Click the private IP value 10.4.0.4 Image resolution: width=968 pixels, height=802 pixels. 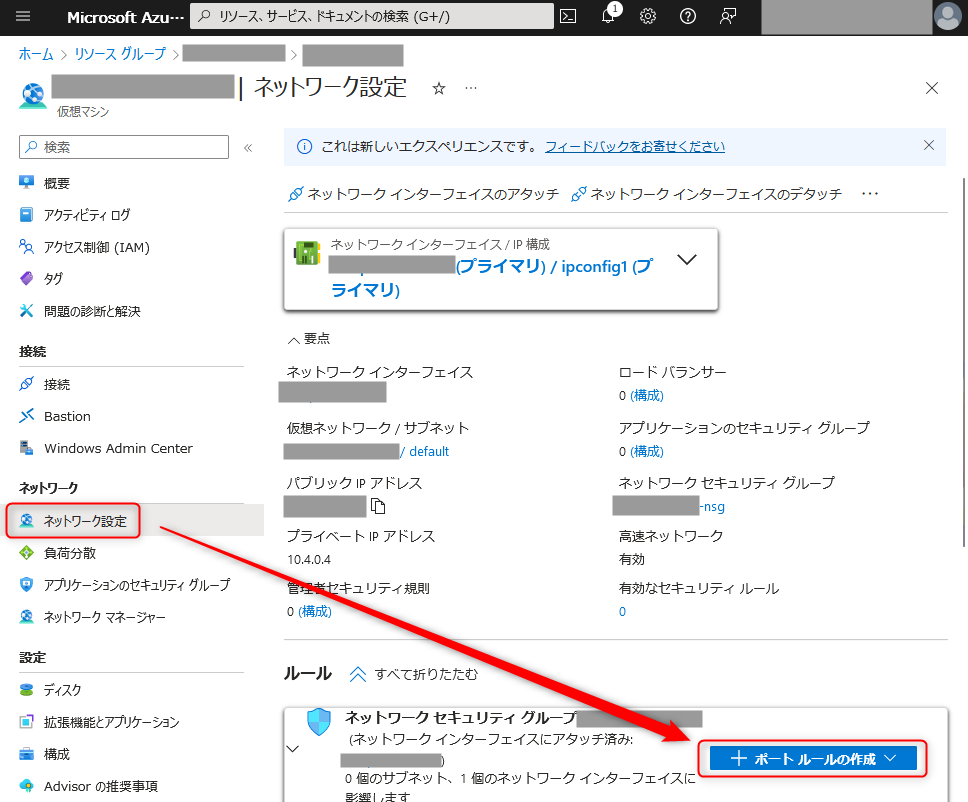click(x=309, y=559)
